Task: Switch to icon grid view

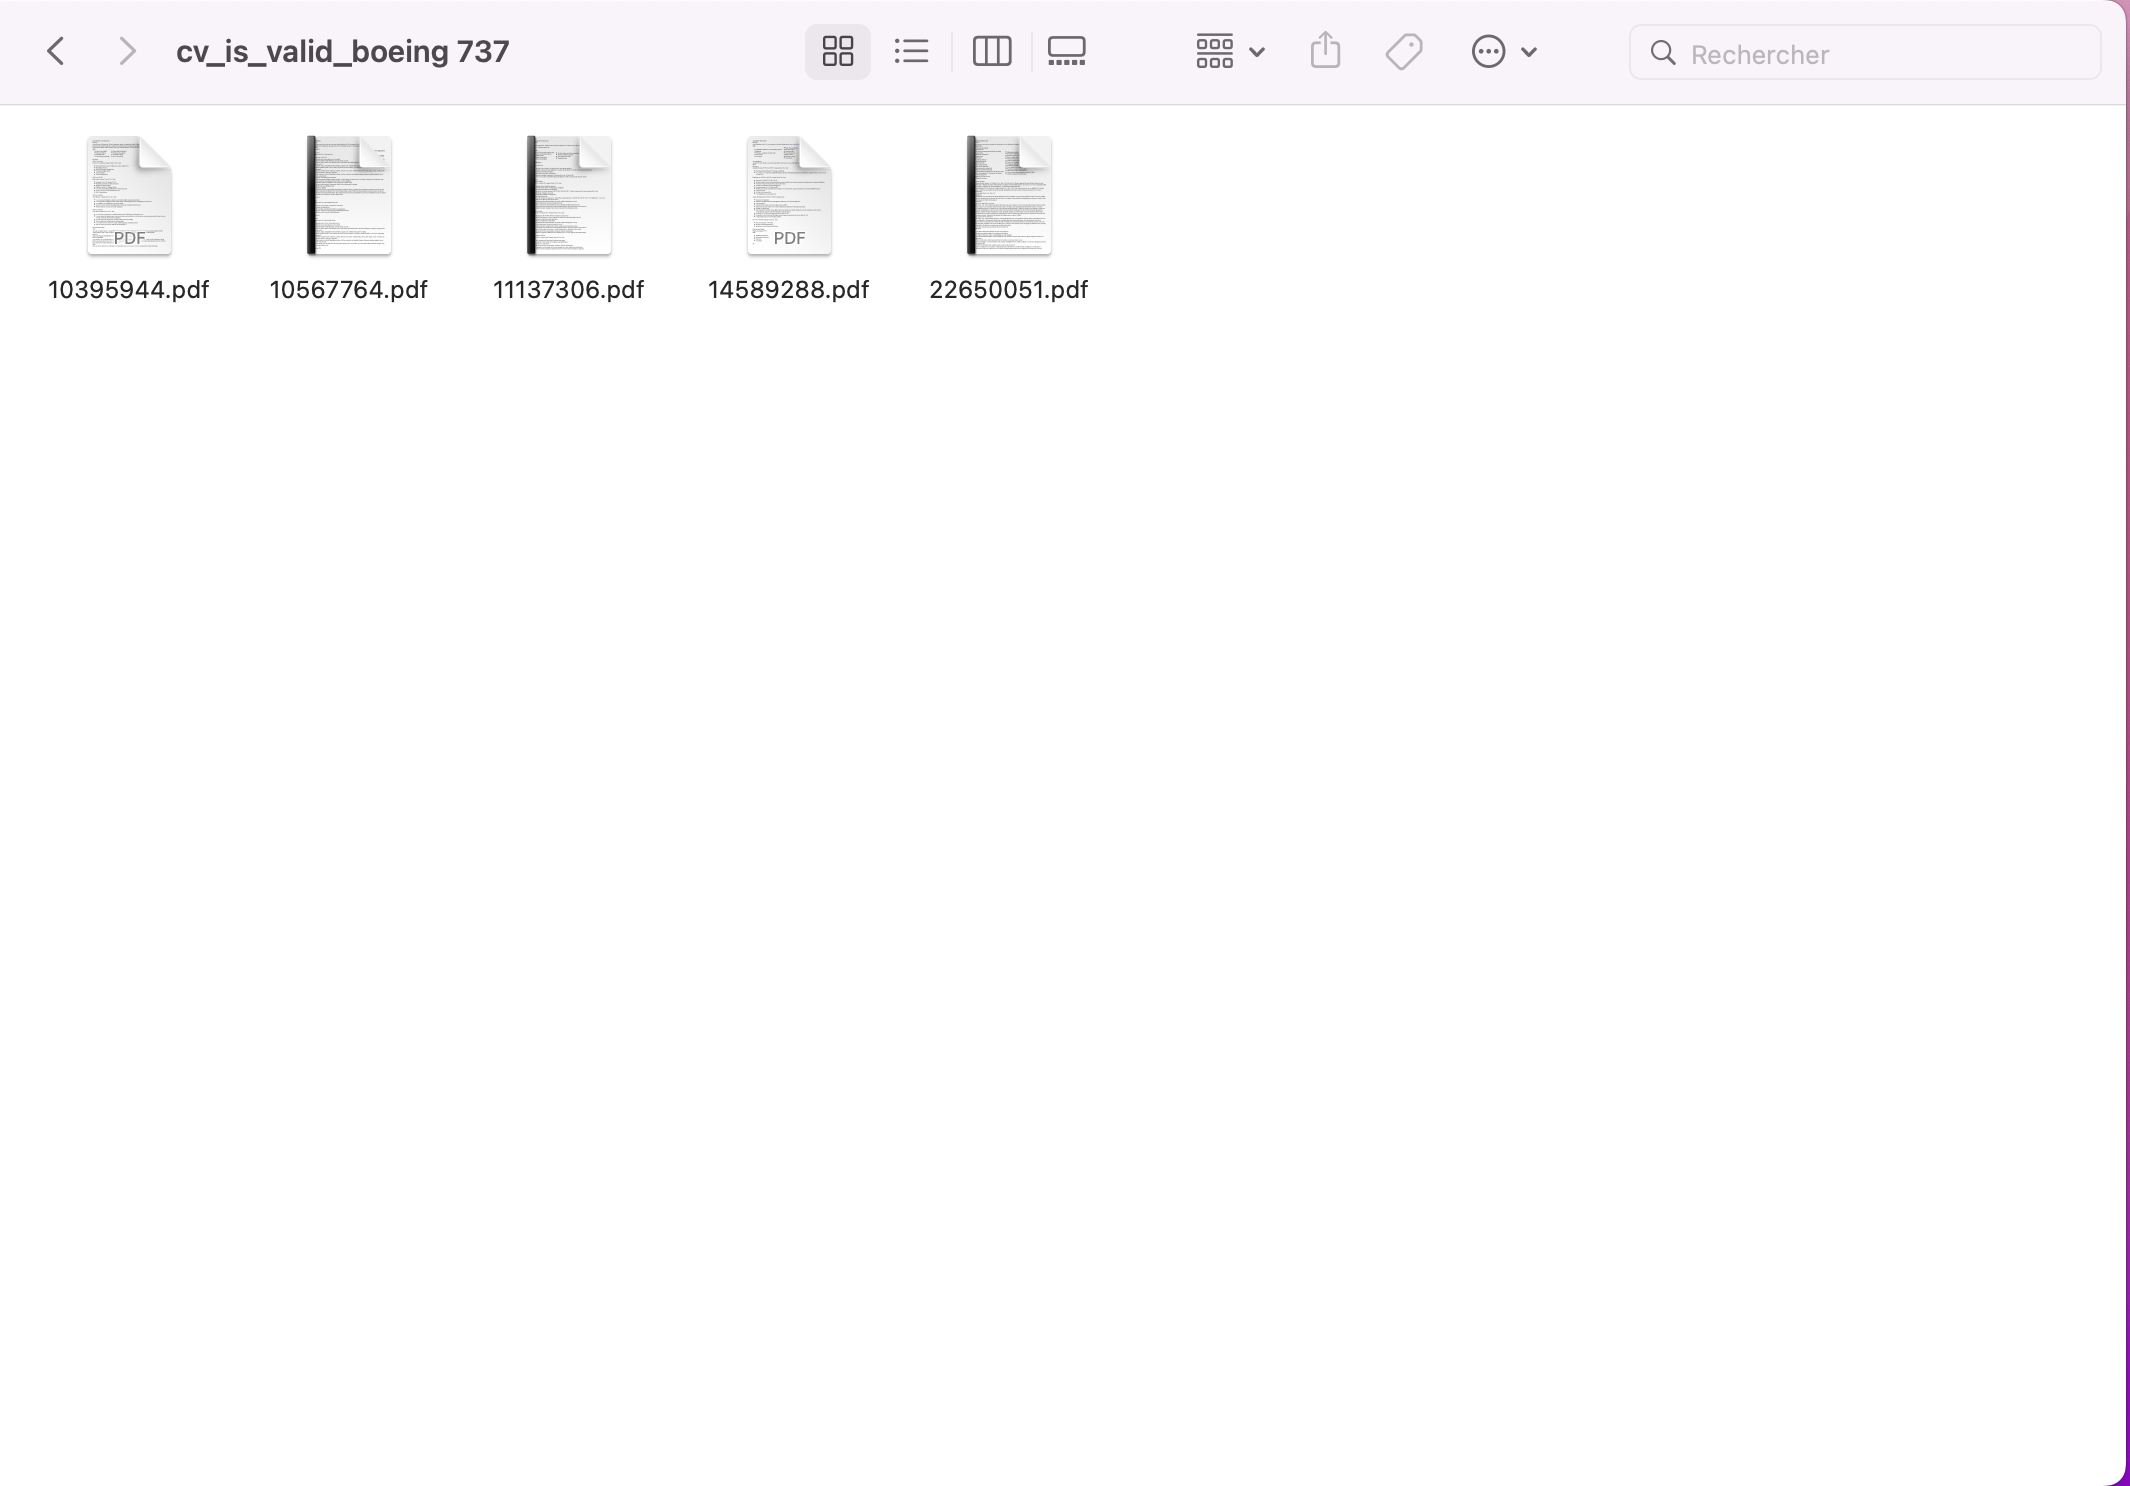Action: coord(837,51)
